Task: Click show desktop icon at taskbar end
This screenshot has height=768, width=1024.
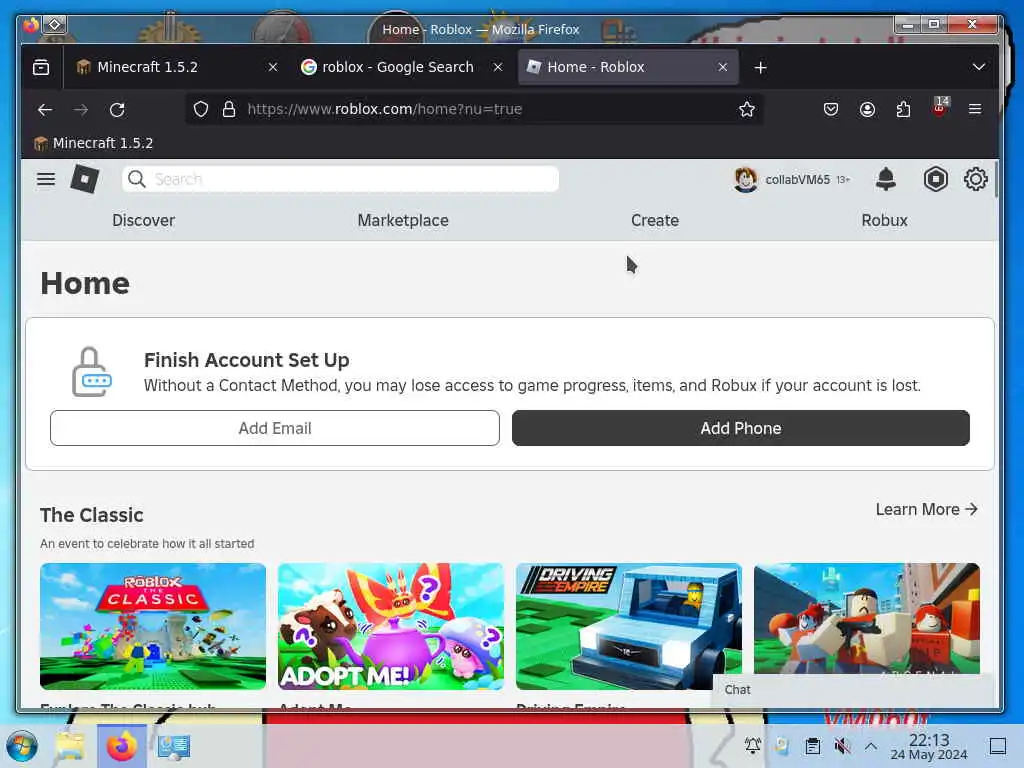Action: [x=997, y=746]
